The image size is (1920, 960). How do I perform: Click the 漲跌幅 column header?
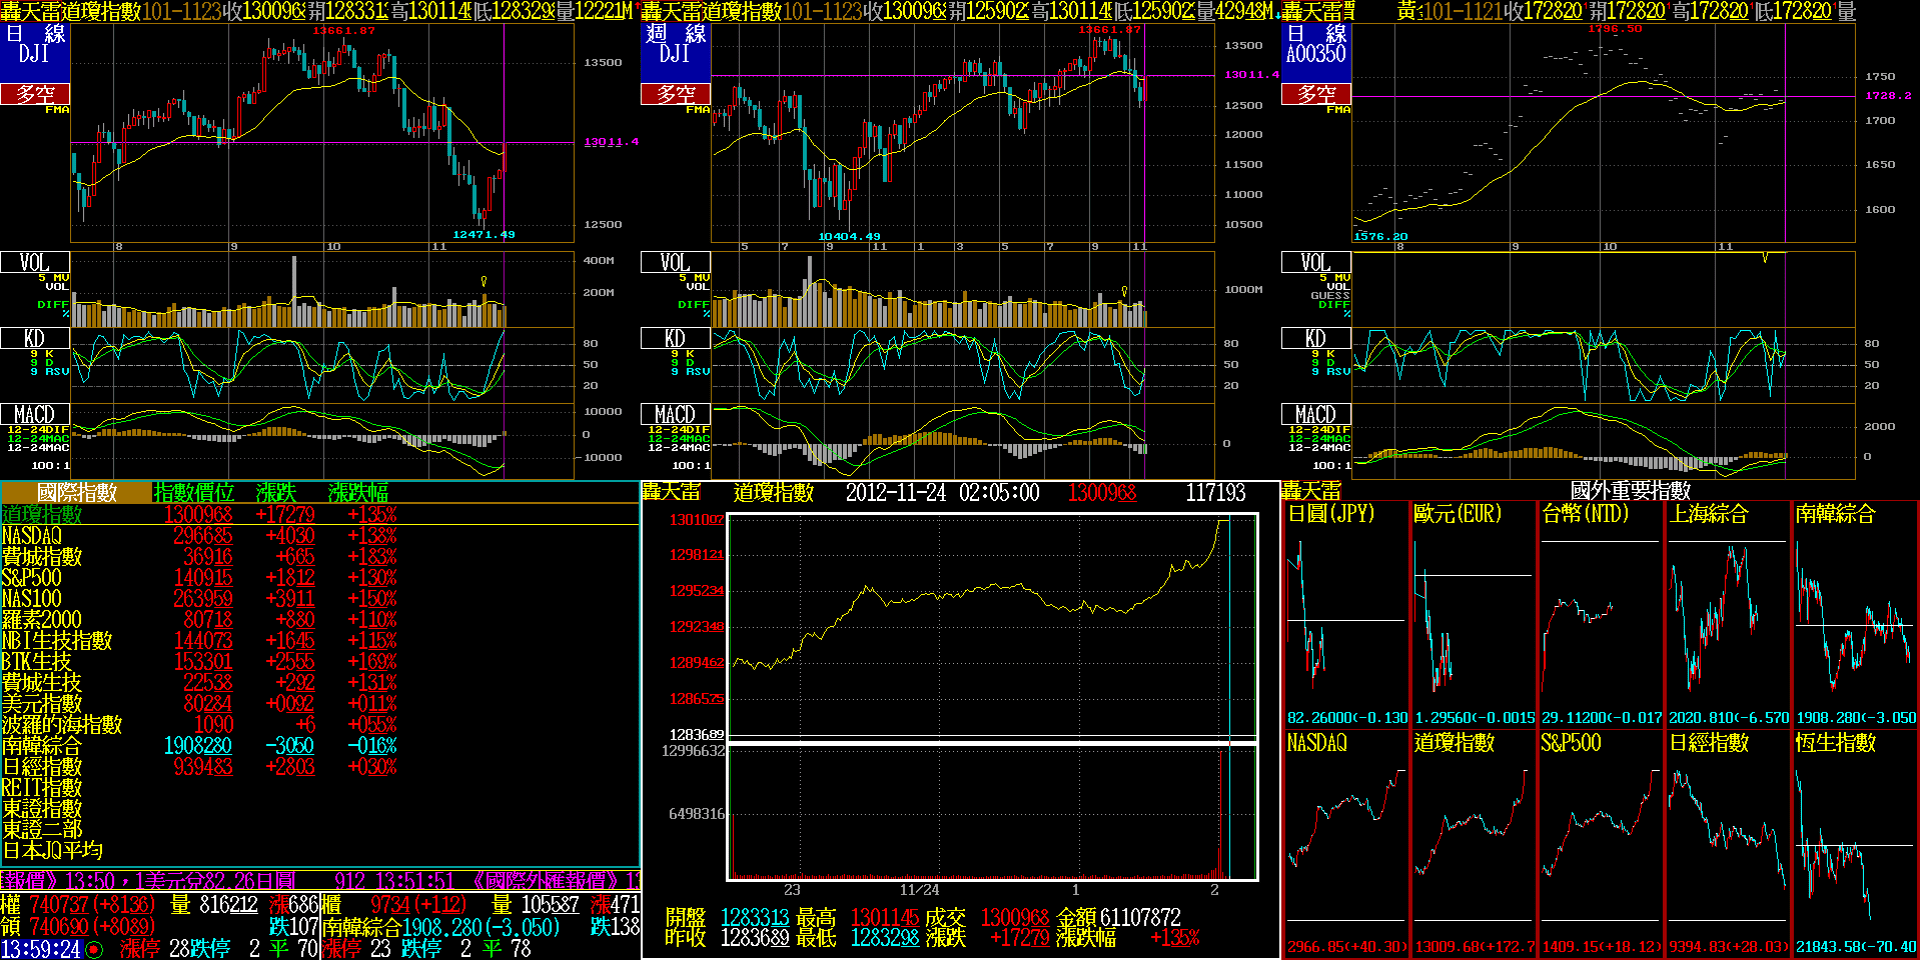click(x=358, y=492)
